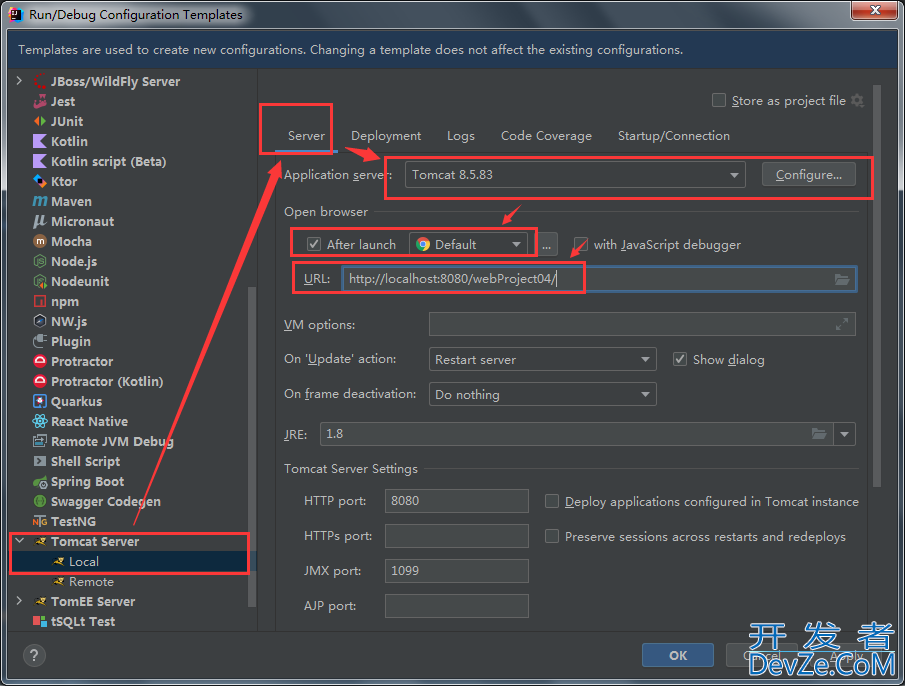This screenshot has height=686, width=905.
Task: Switch to the Code Coverage tab
Action: pos(546,136)
